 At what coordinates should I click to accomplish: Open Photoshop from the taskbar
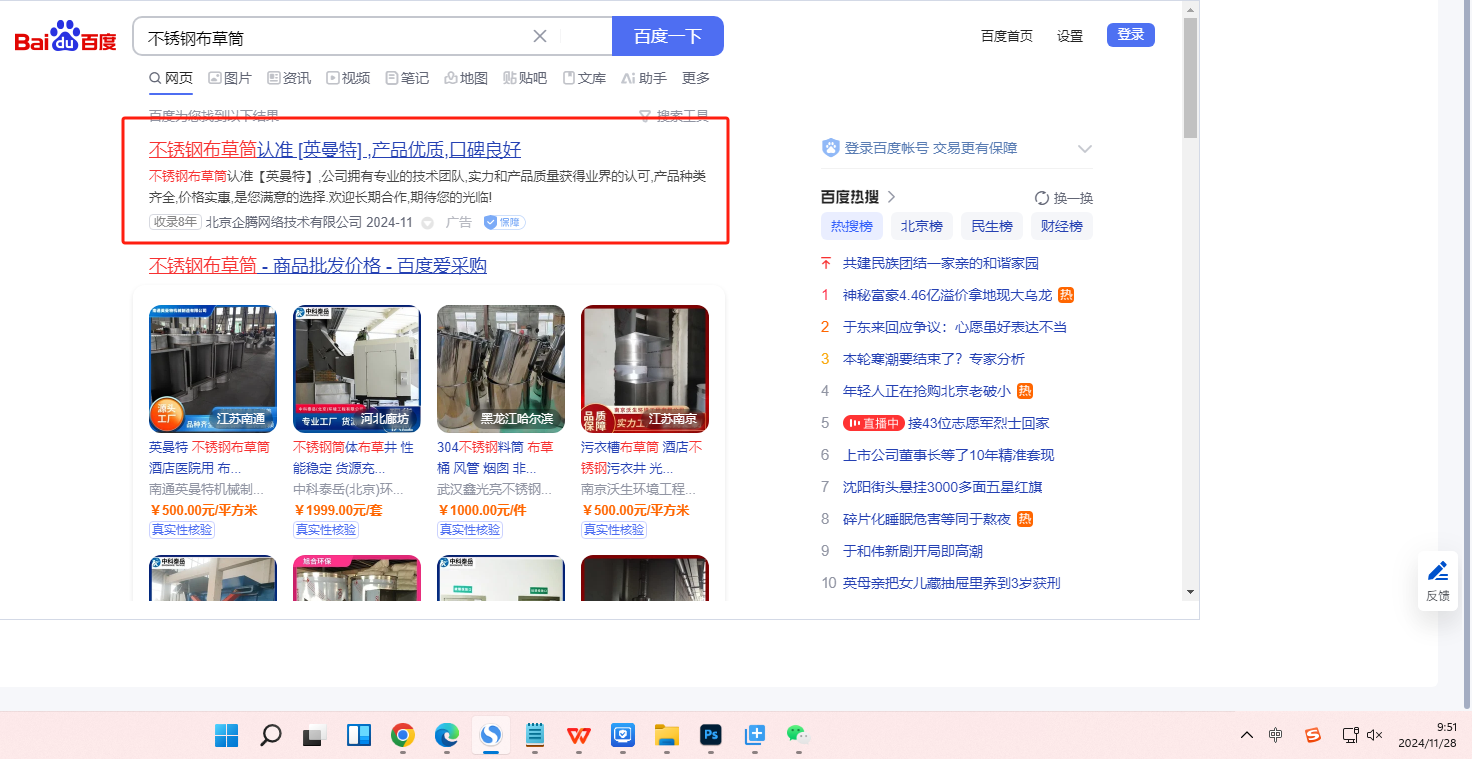pos(711,736)
